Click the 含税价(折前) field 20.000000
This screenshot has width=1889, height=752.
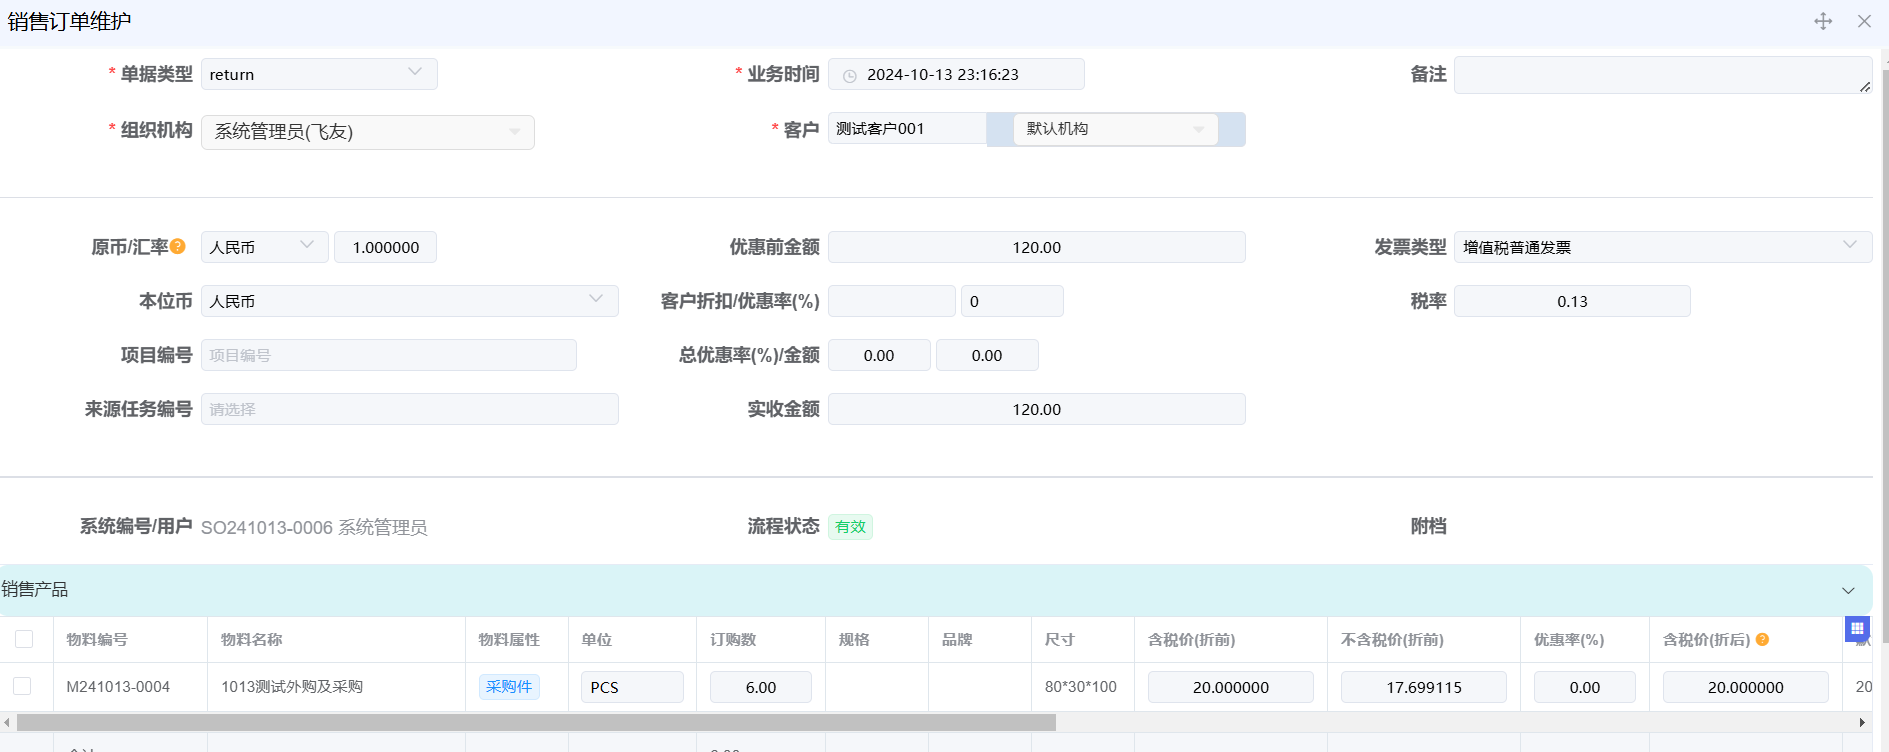1231,687
